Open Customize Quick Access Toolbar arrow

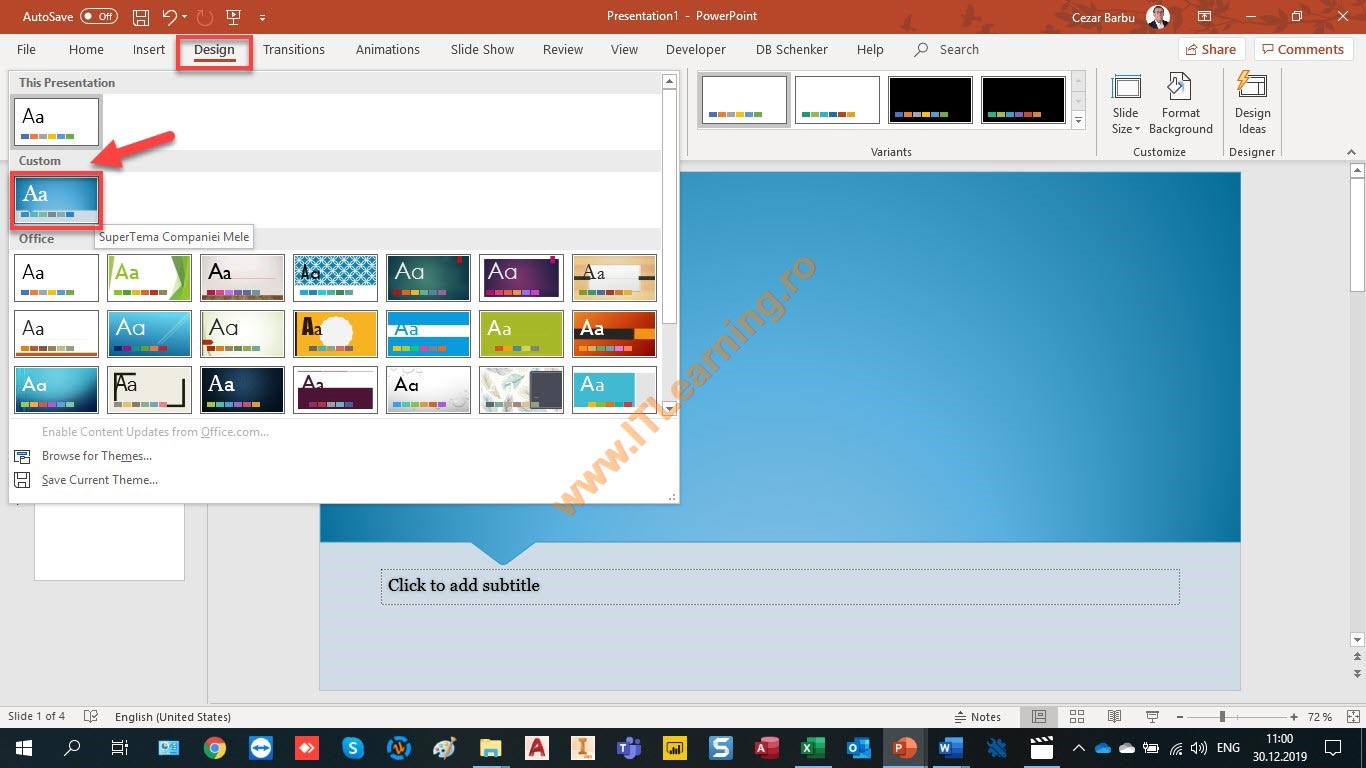(262, 17)
